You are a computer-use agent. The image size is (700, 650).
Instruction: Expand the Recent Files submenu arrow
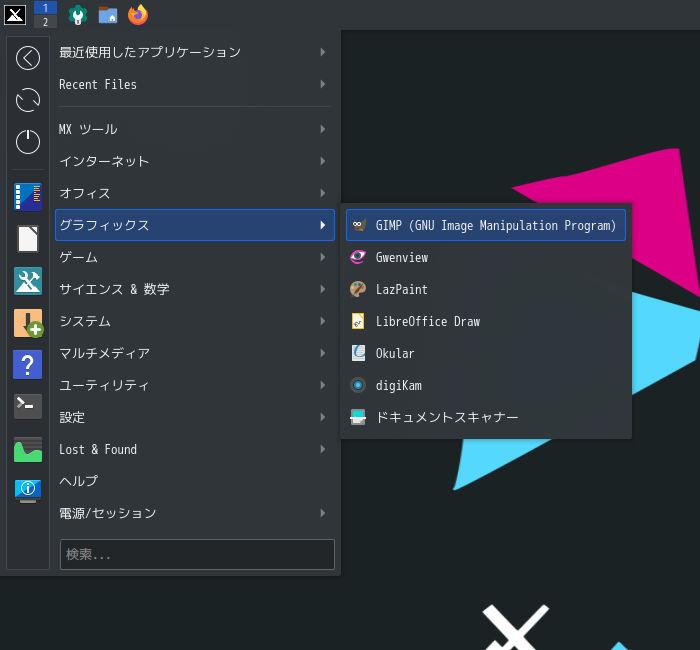coord(323,84)
